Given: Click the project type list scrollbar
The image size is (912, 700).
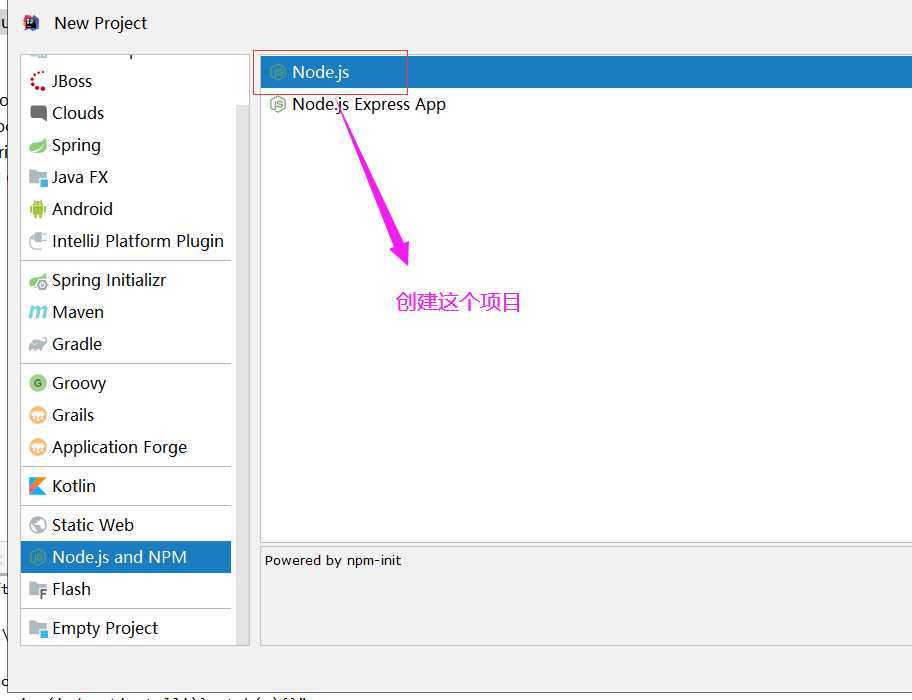Looking at the screenshot, I should pos(243,375).
